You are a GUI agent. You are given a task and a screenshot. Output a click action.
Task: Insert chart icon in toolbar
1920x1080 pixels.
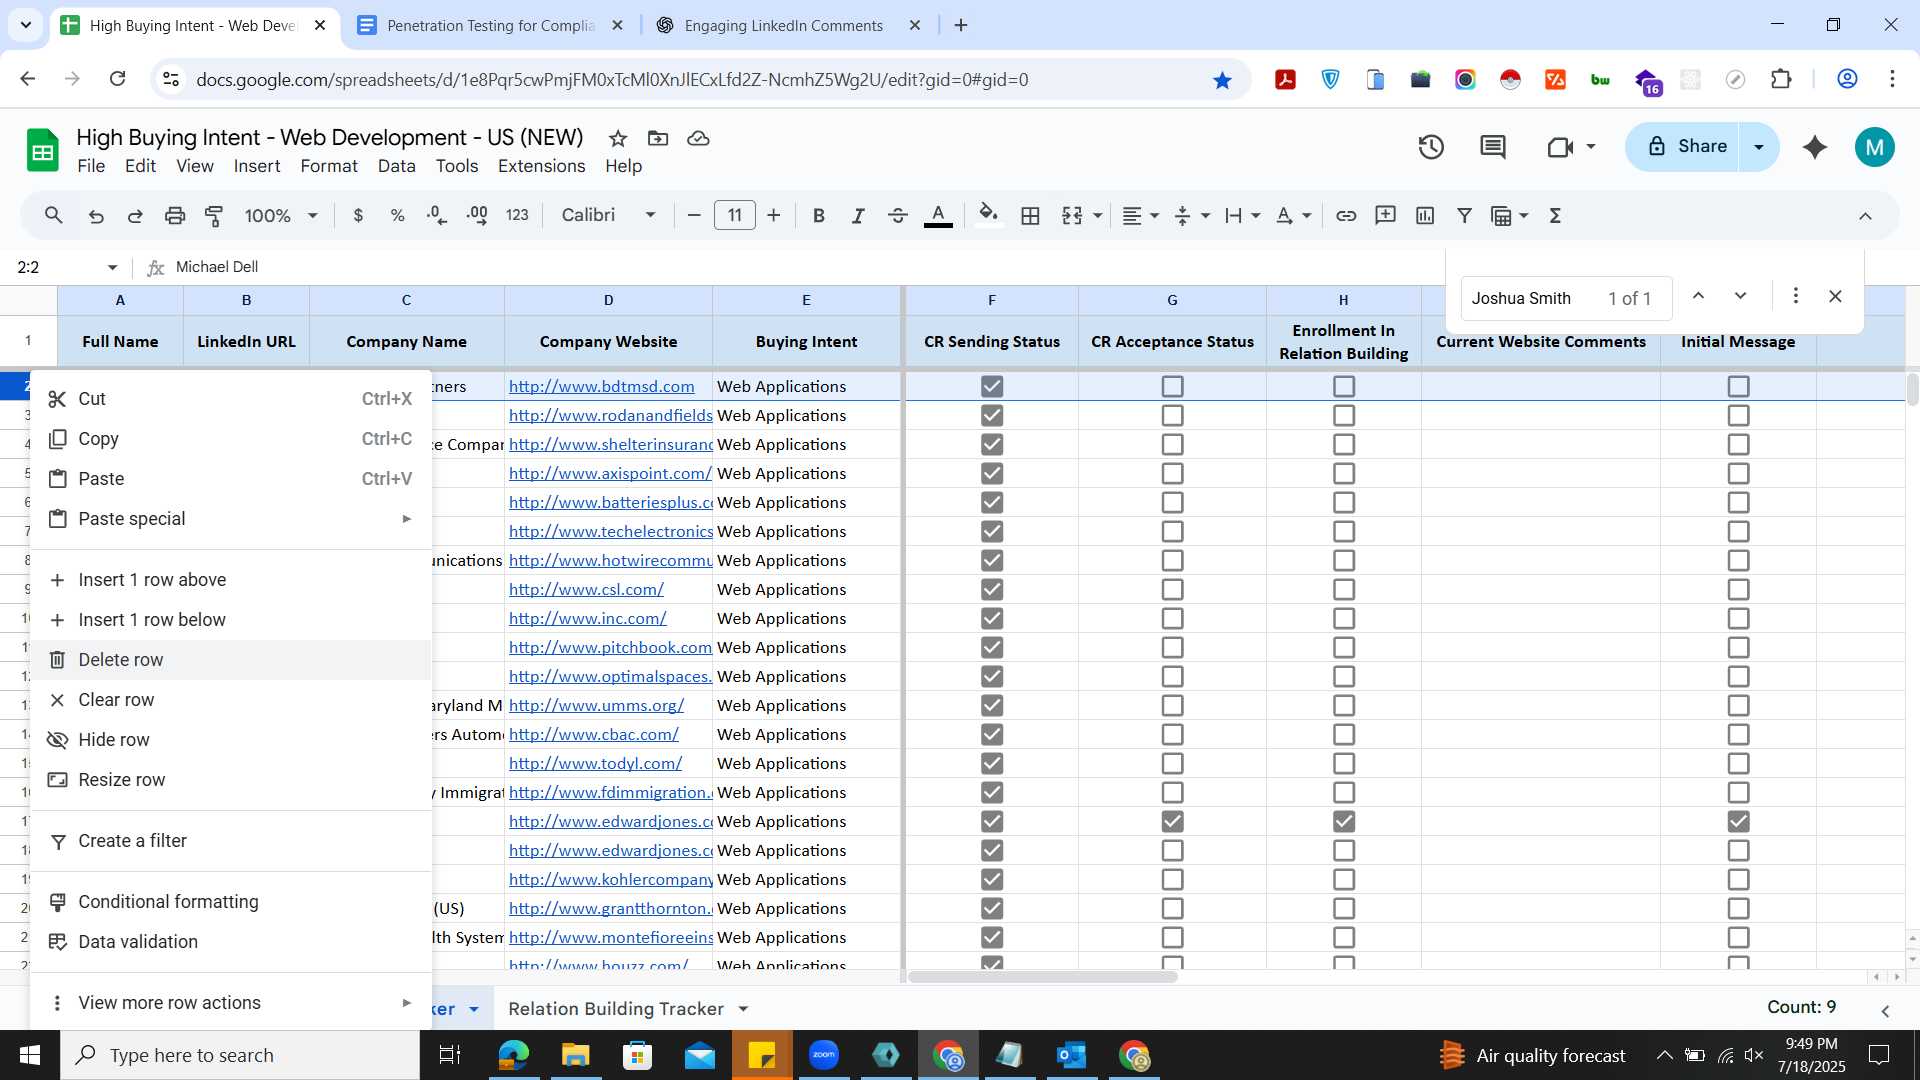pyautogui.click(x=1425, y=216)
